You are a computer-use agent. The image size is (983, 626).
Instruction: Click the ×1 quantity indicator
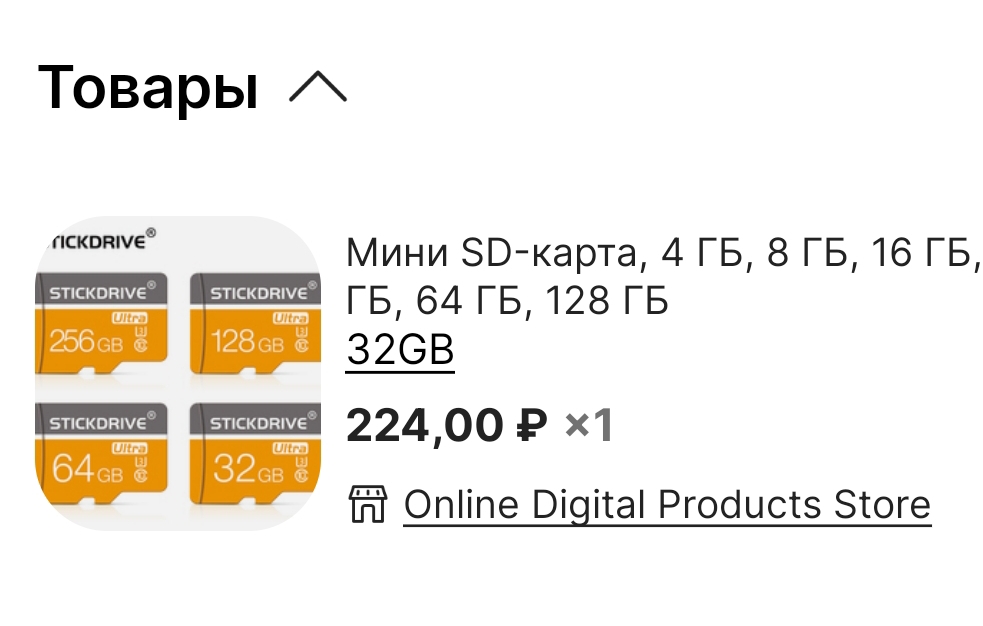coord(589,425)
